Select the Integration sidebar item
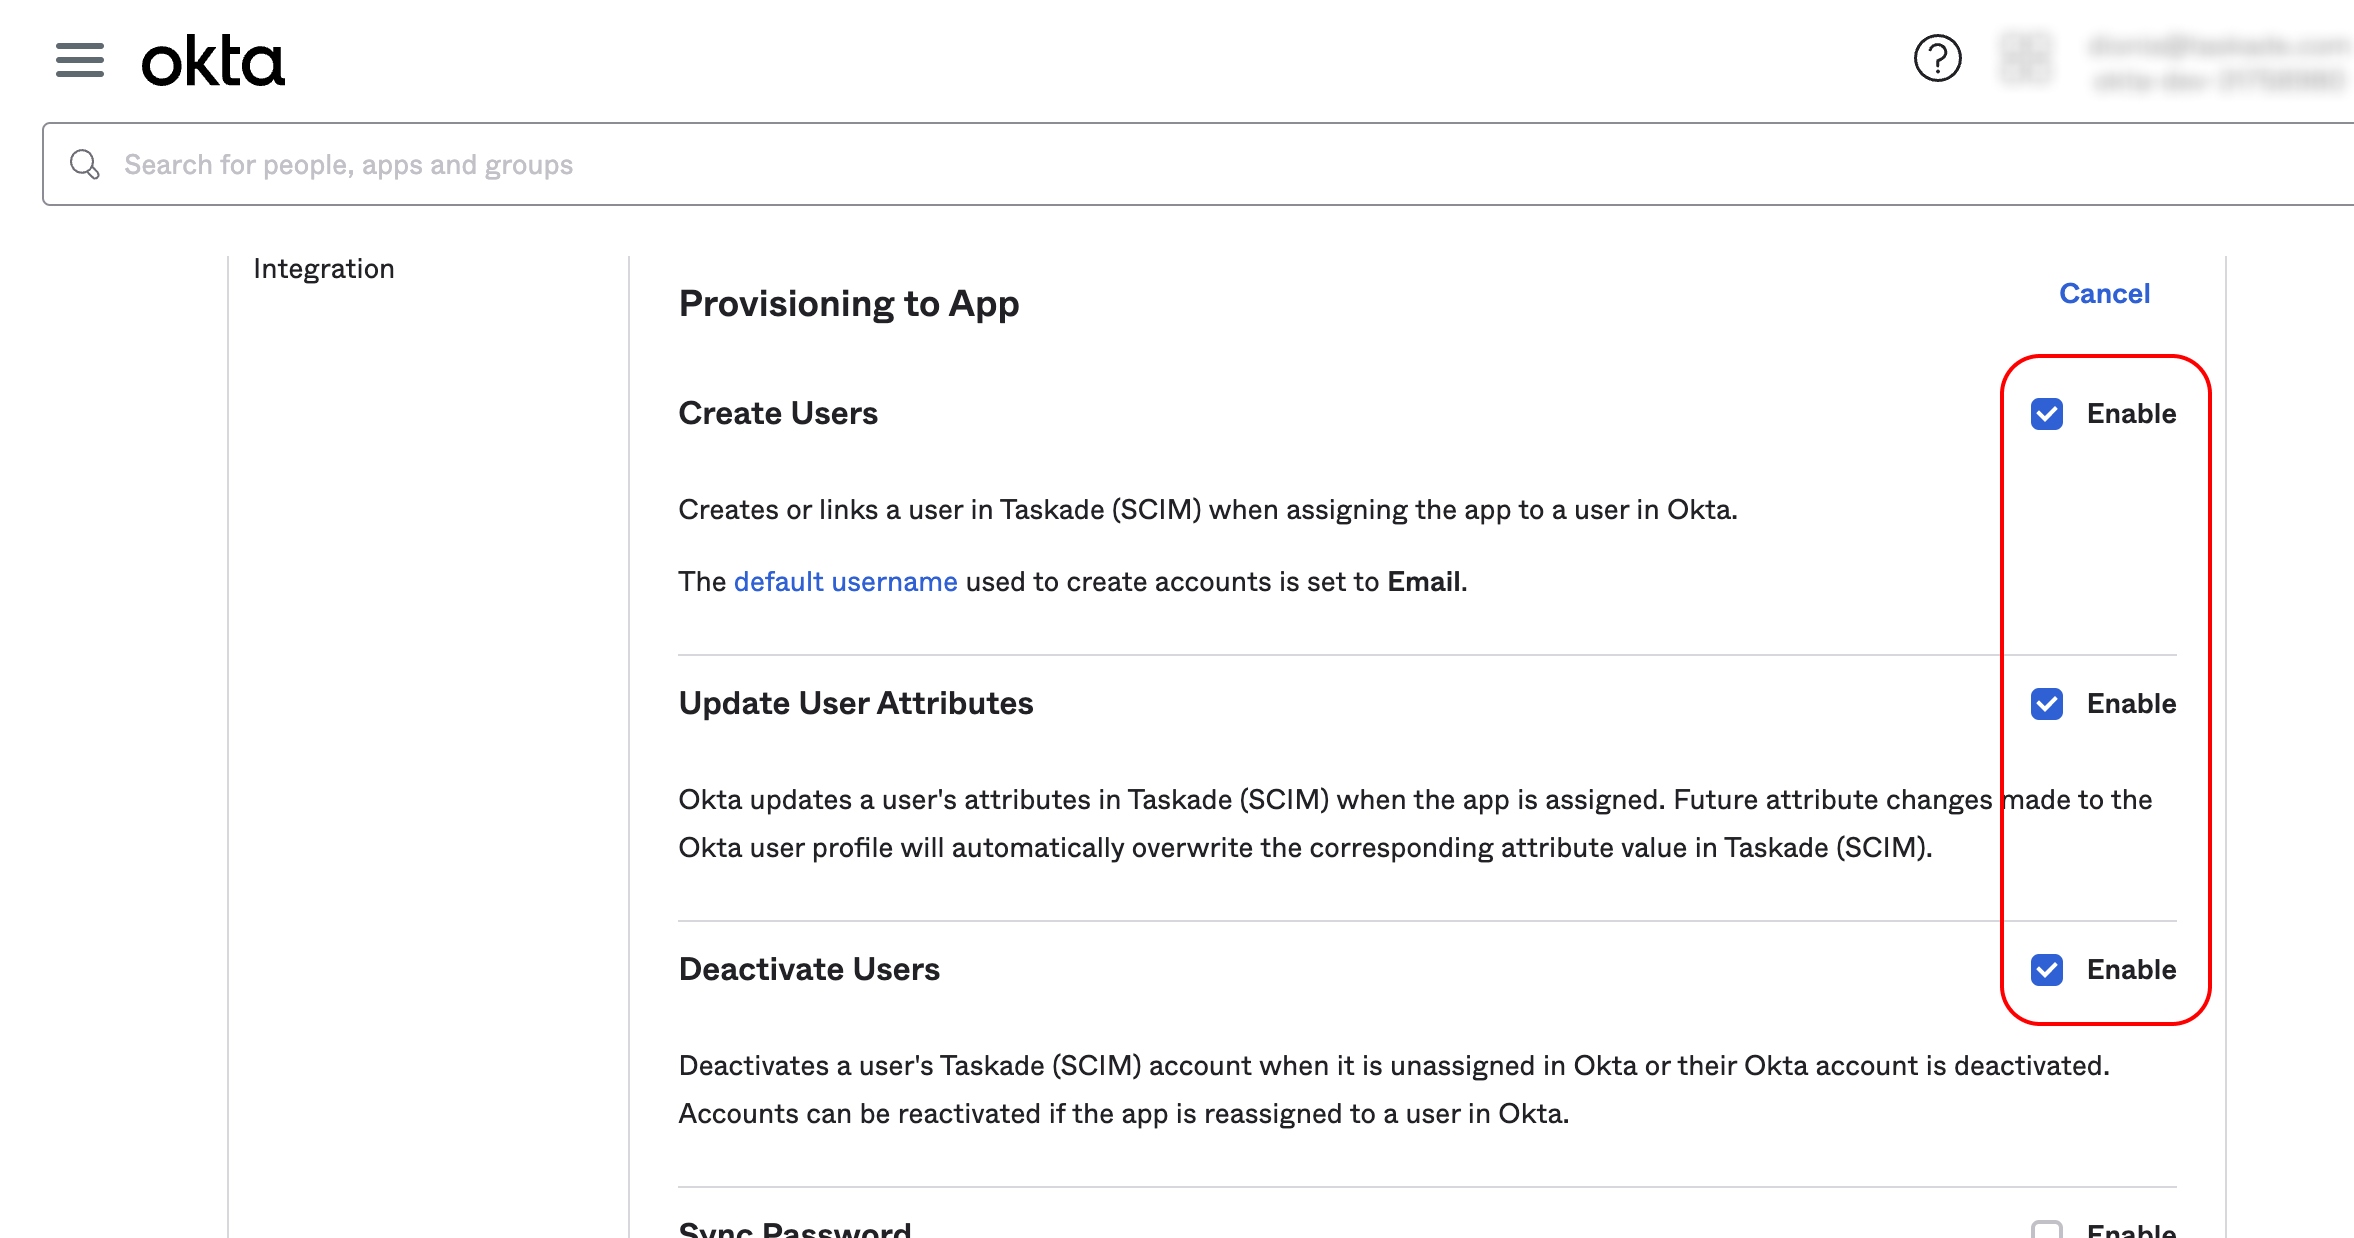Image resolution: width=2354 pixels, height=1238 pixels. (324, 269)
